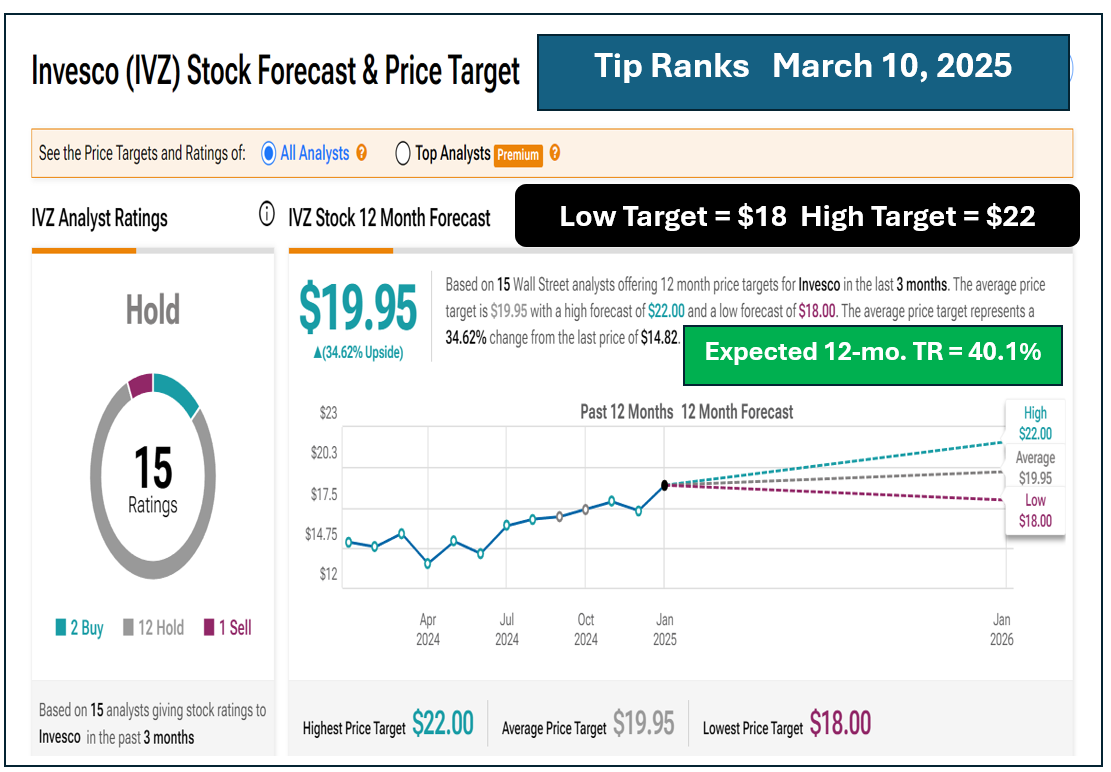Click the Lowest Price Target $18.00 value

(x=840, y=724)
